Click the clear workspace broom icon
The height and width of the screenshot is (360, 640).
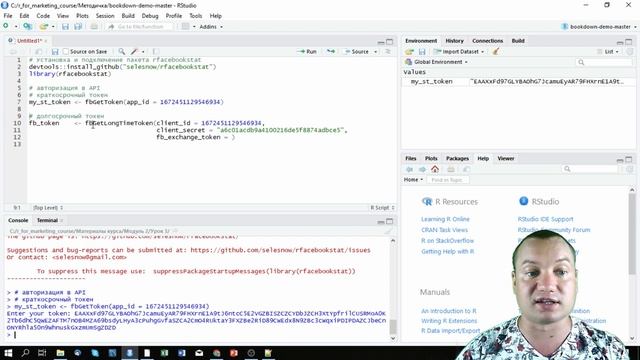pos(496,52)
